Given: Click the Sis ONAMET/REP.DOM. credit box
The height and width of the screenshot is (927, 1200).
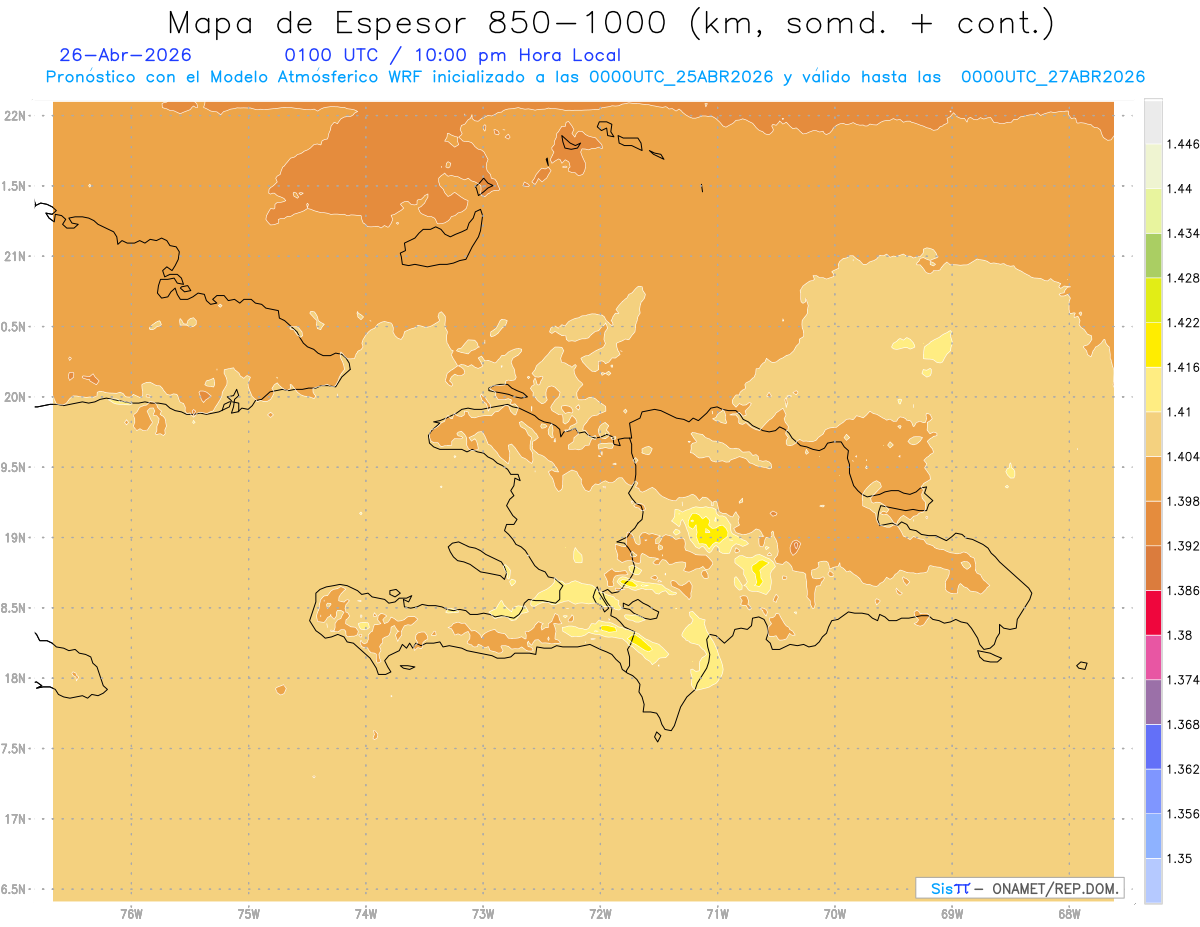Looking at the screenshot, I should 1020,888.
